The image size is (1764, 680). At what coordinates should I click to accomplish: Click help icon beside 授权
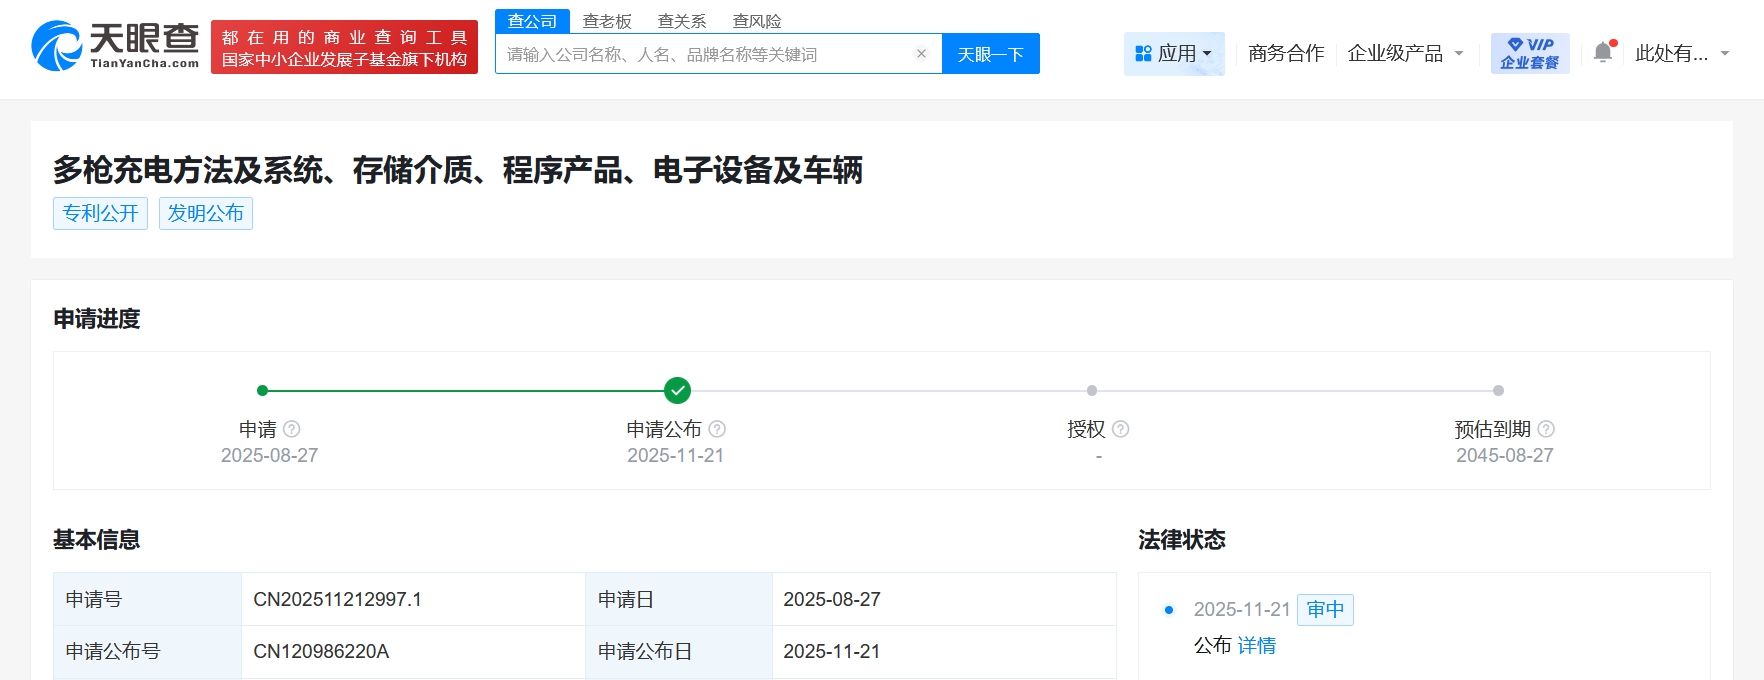point(1121,429)
